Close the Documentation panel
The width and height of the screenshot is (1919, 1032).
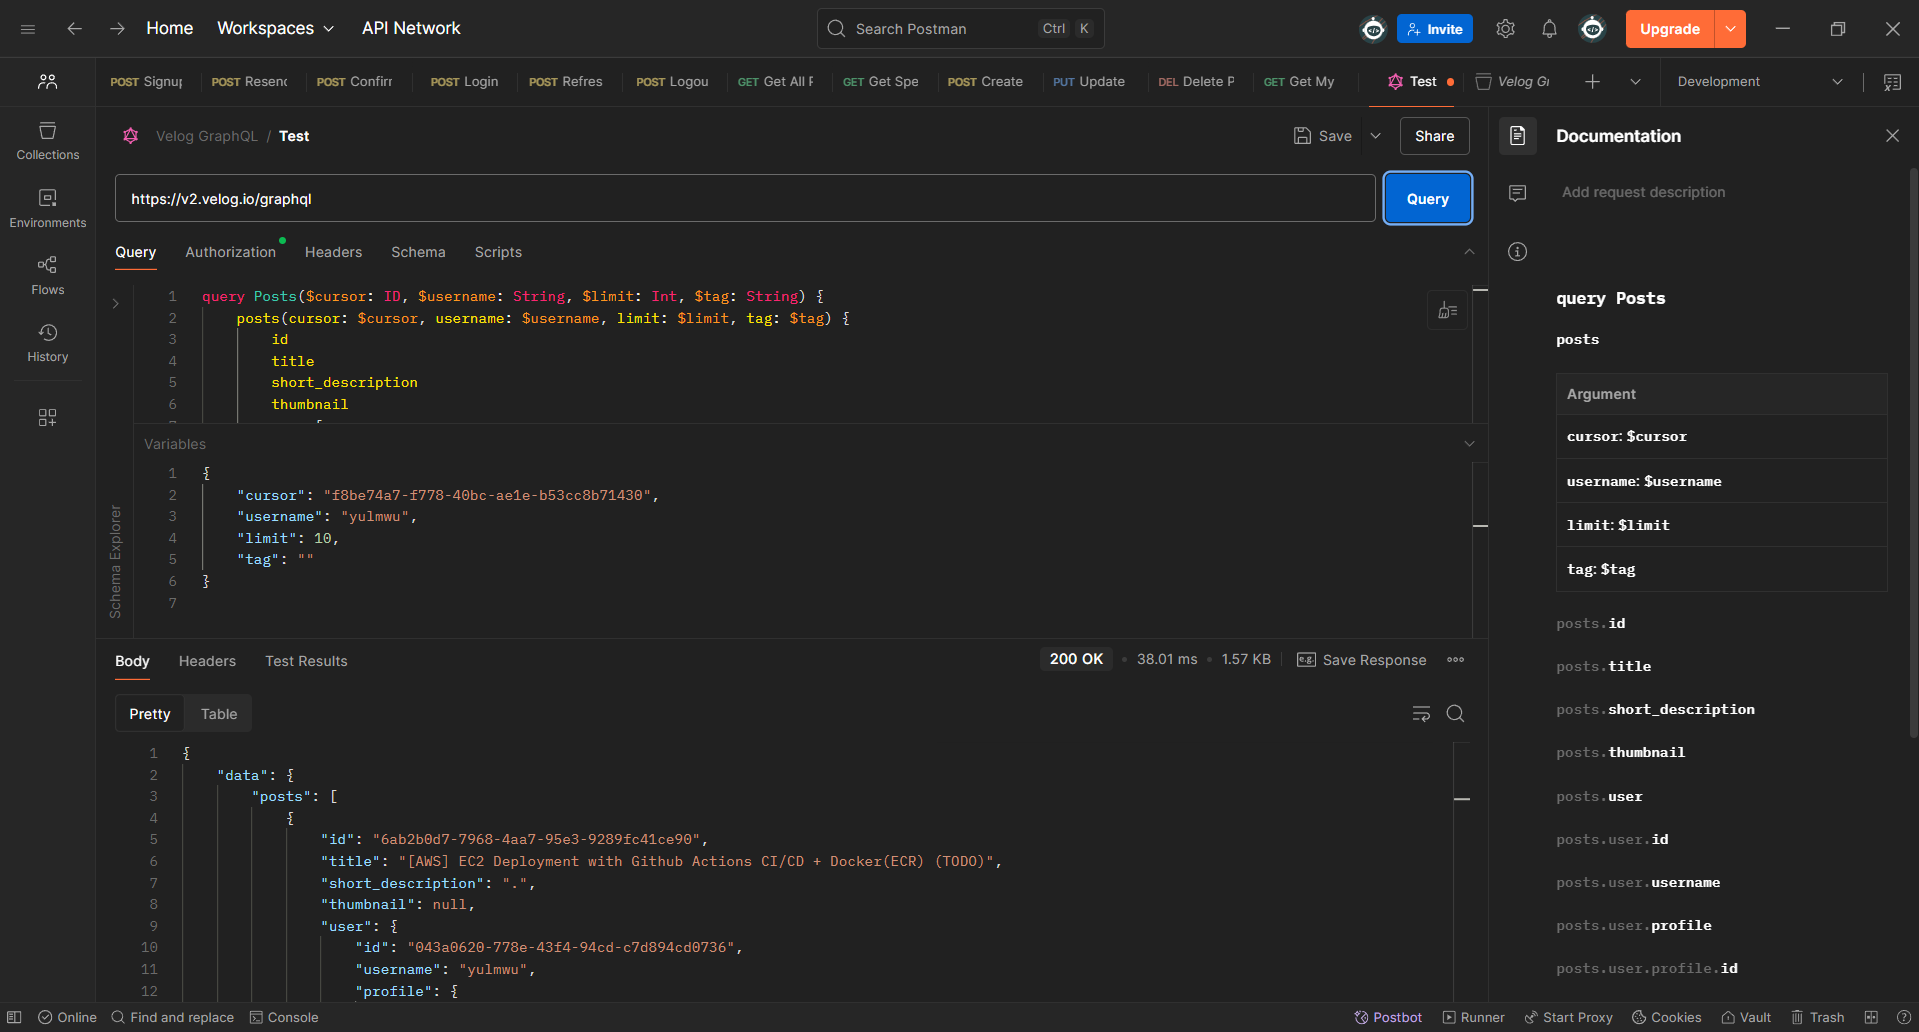[x=1892, y=136]
